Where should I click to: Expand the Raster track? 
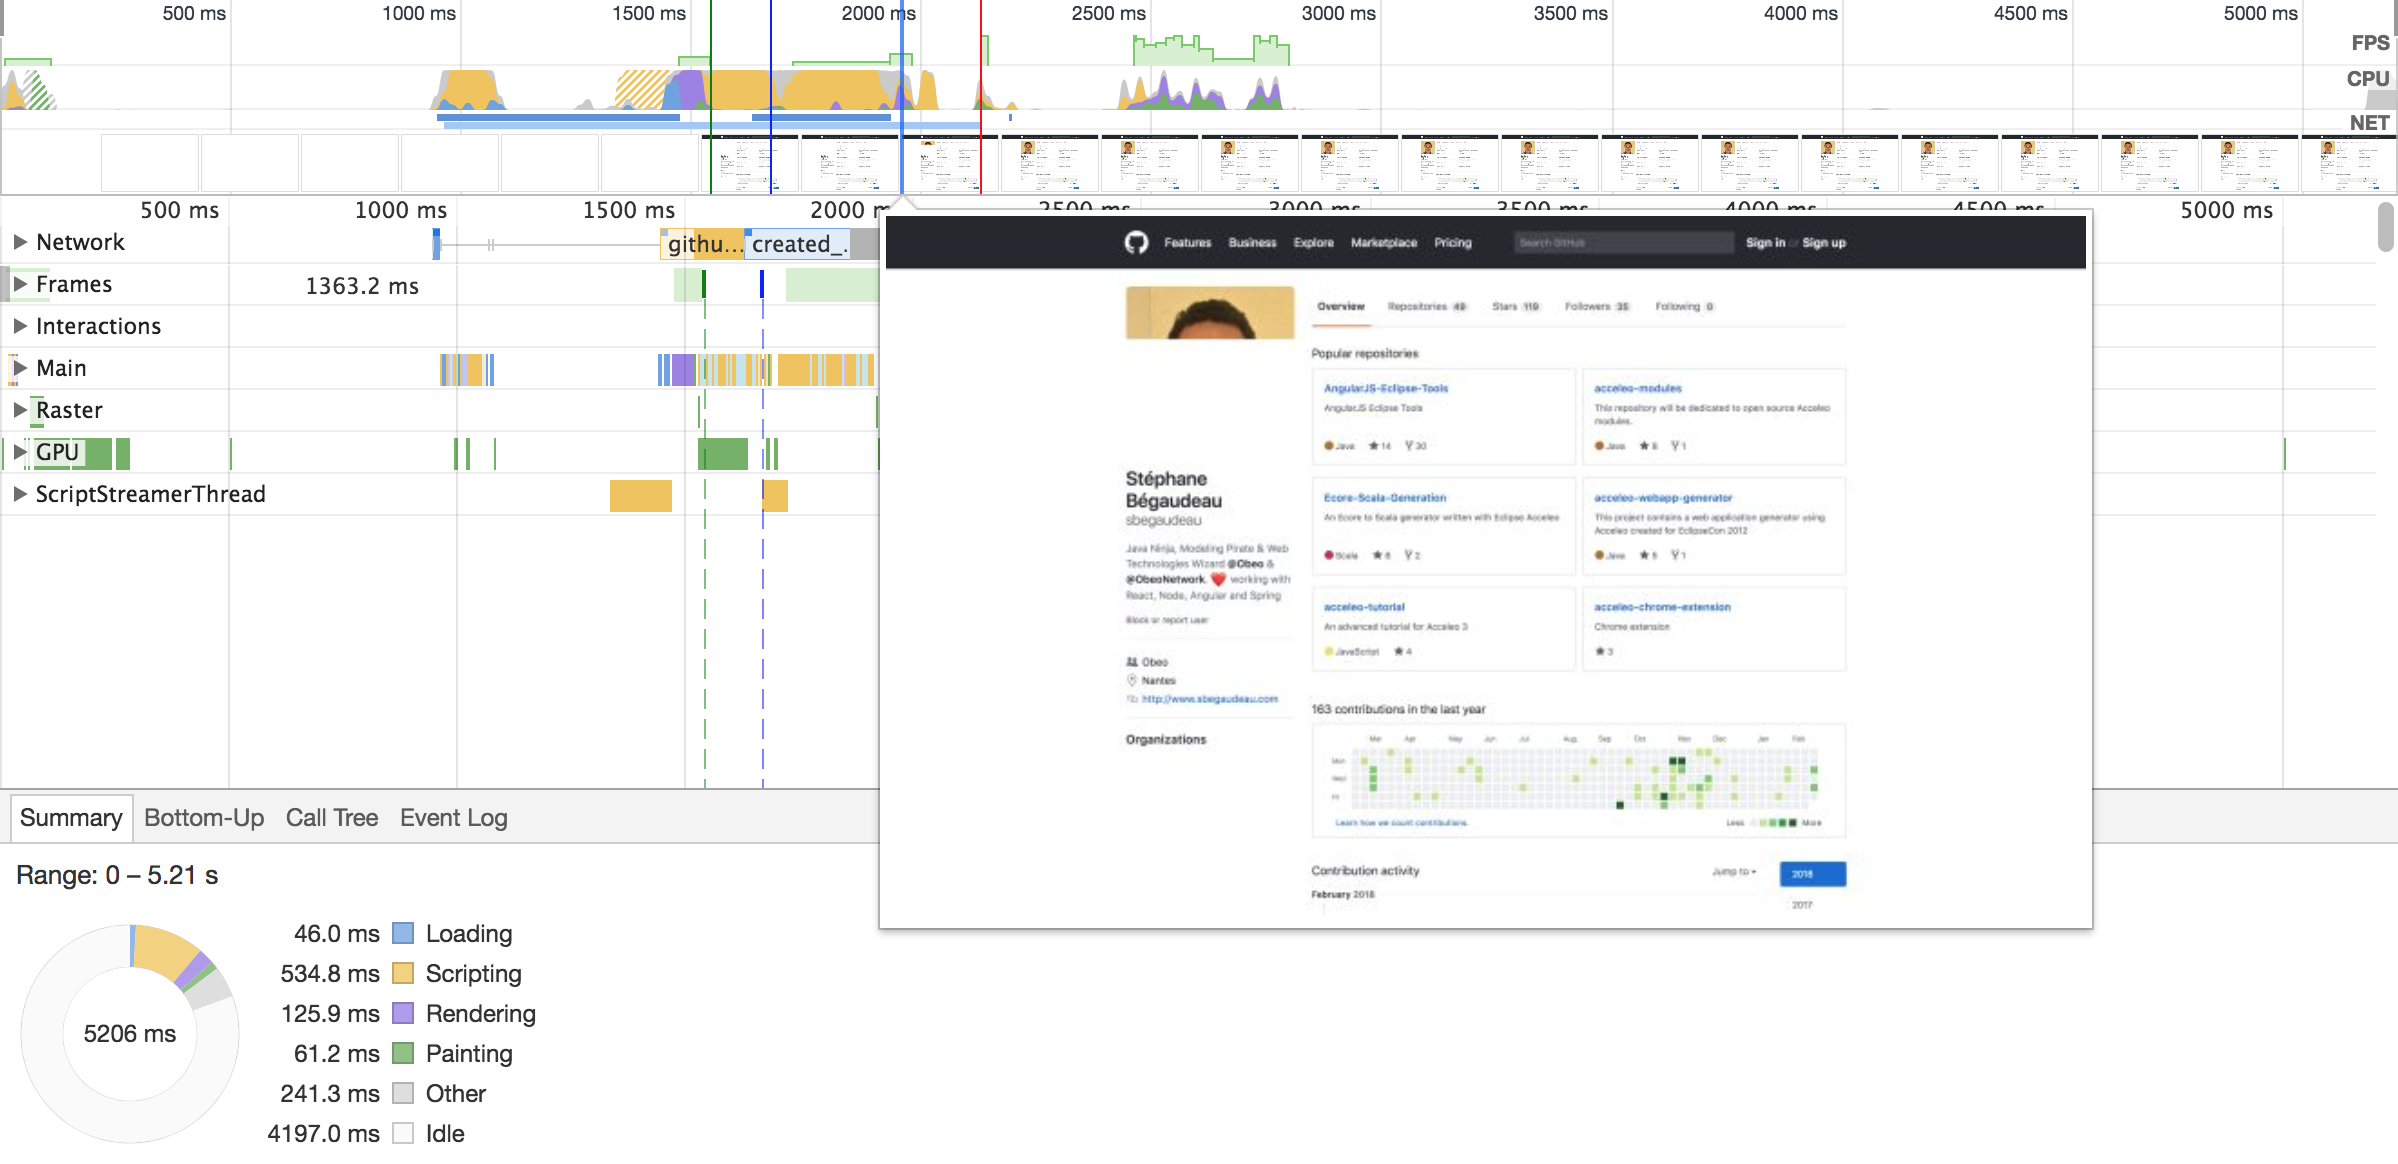(x=20, y=410)
